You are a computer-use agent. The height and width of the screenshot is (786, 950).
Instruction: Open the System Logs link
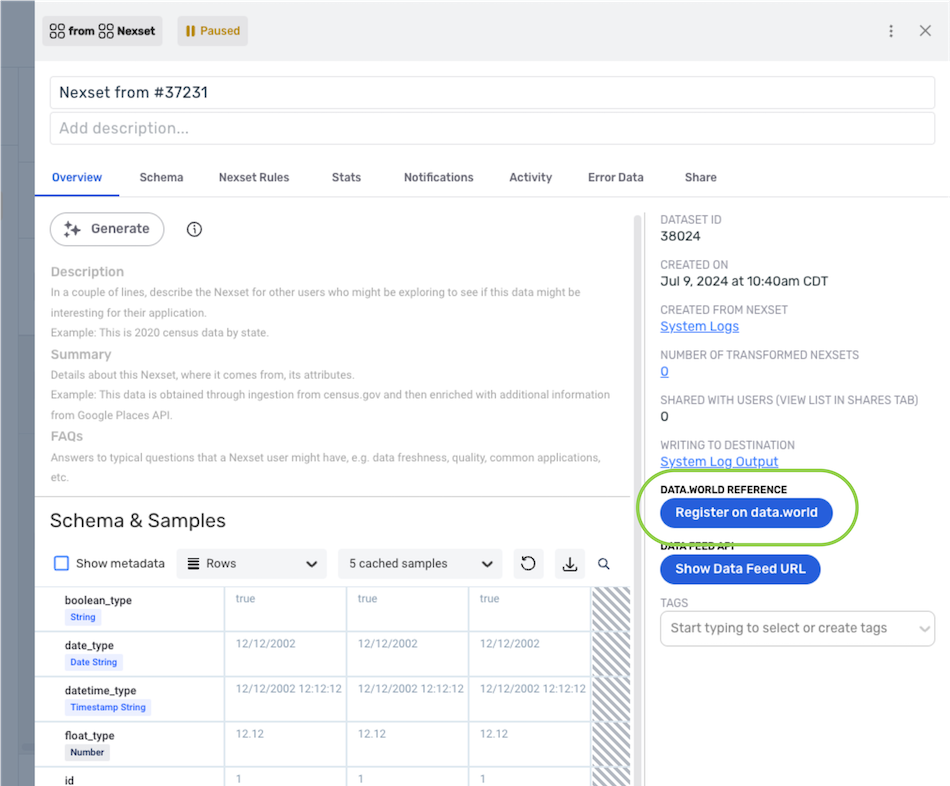(699, 327)
